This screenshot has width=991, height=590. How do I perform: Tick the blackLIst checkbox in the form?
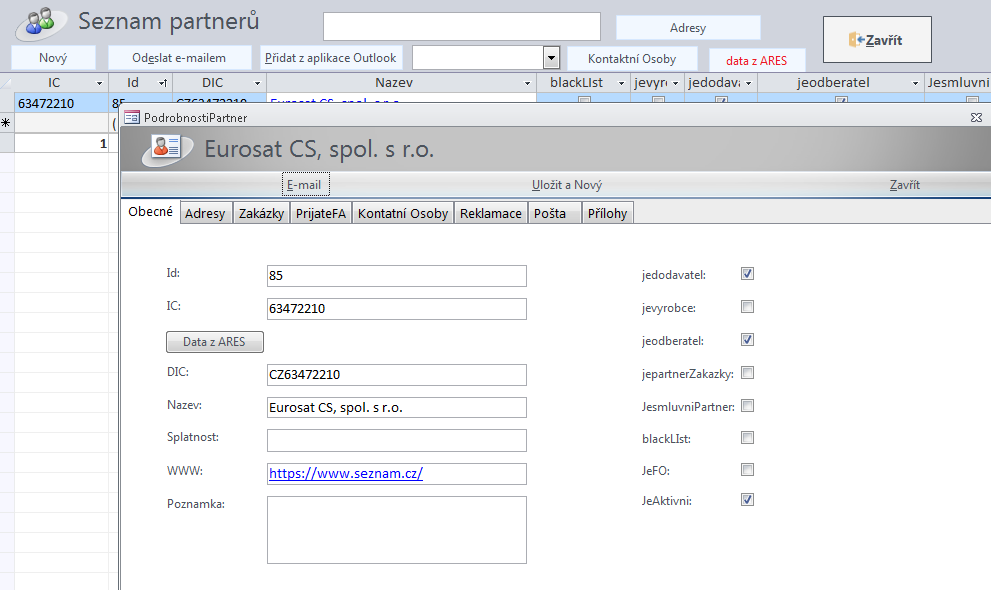coord(747,437)
